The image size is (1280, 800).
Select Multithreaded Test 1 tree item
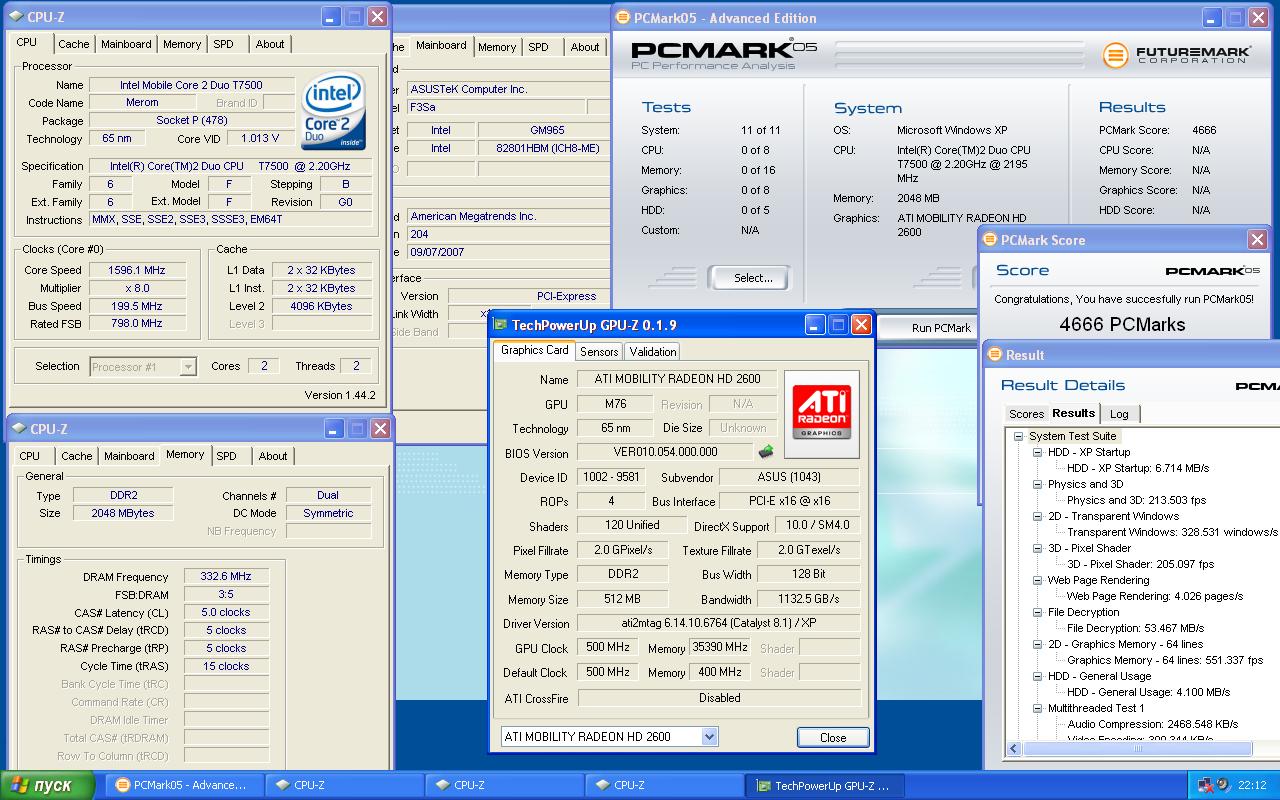[x=1096, y=708]
